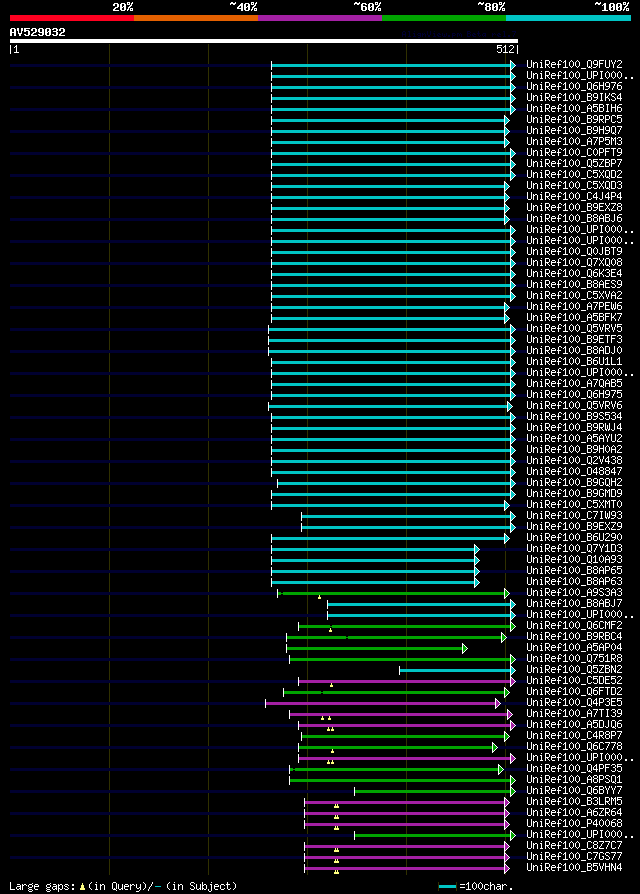The width and height of the screenshot is (640, 894).
Task: Select hit label UniRef100_A5AP04
Action: coord(574,648)
